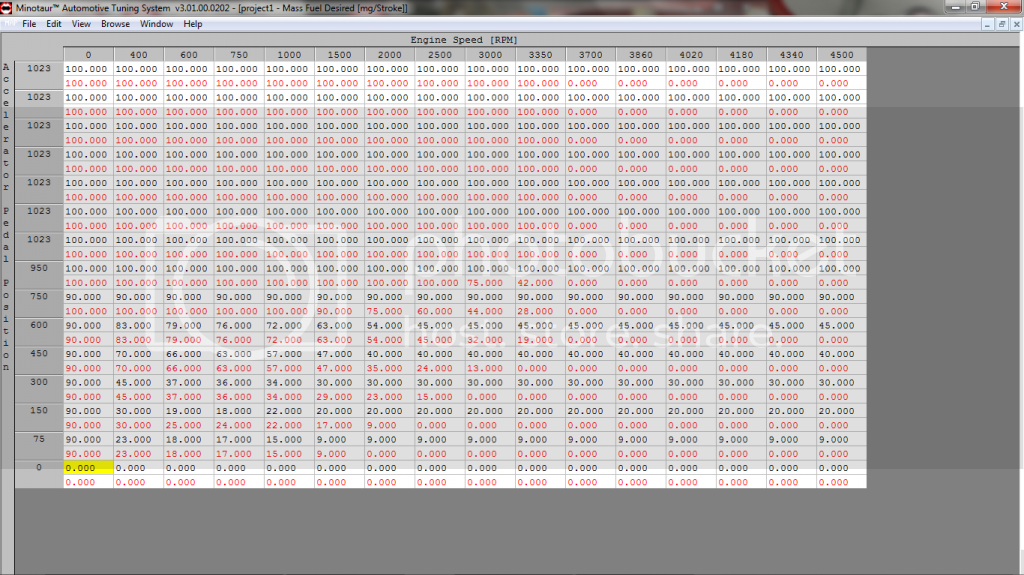Click the black 34.000 cell

289,383
